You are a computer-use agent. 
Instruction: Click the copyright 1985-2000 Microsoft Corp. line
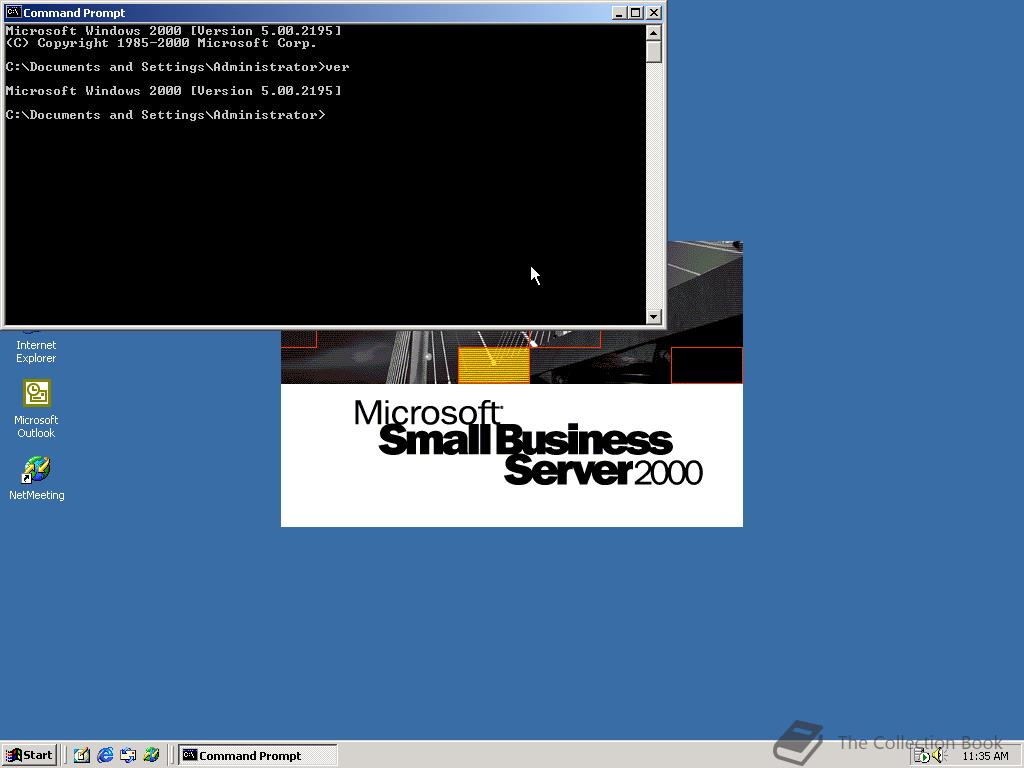click(161, 43)
